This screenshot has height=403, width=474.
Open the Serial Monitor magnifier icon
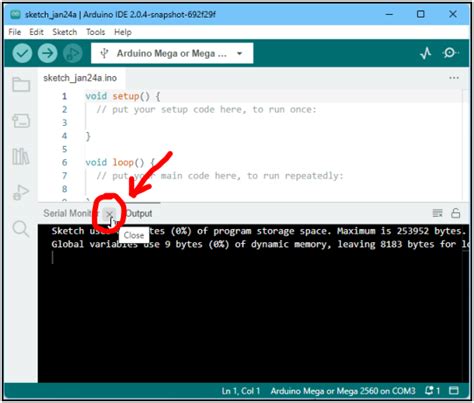[450, 53]
